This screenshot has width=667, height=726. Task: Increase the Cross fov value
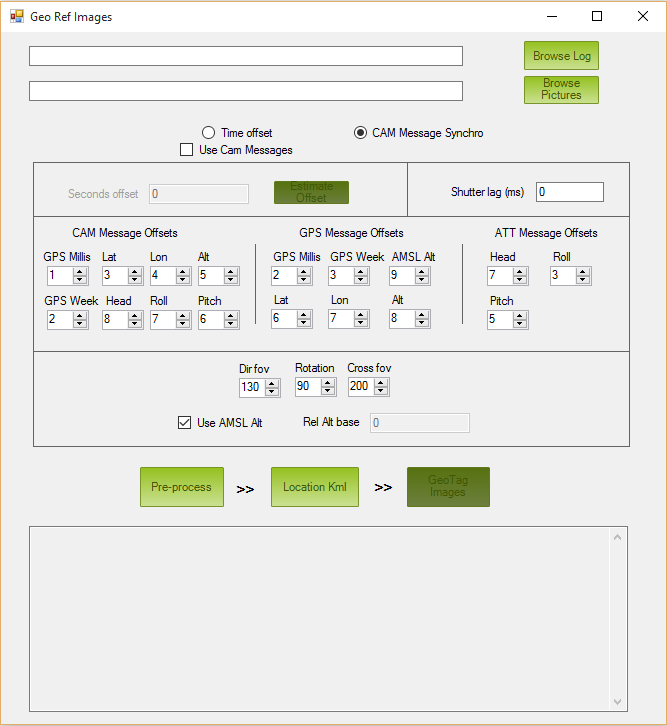pyautogui.click(x=382, y=383)
